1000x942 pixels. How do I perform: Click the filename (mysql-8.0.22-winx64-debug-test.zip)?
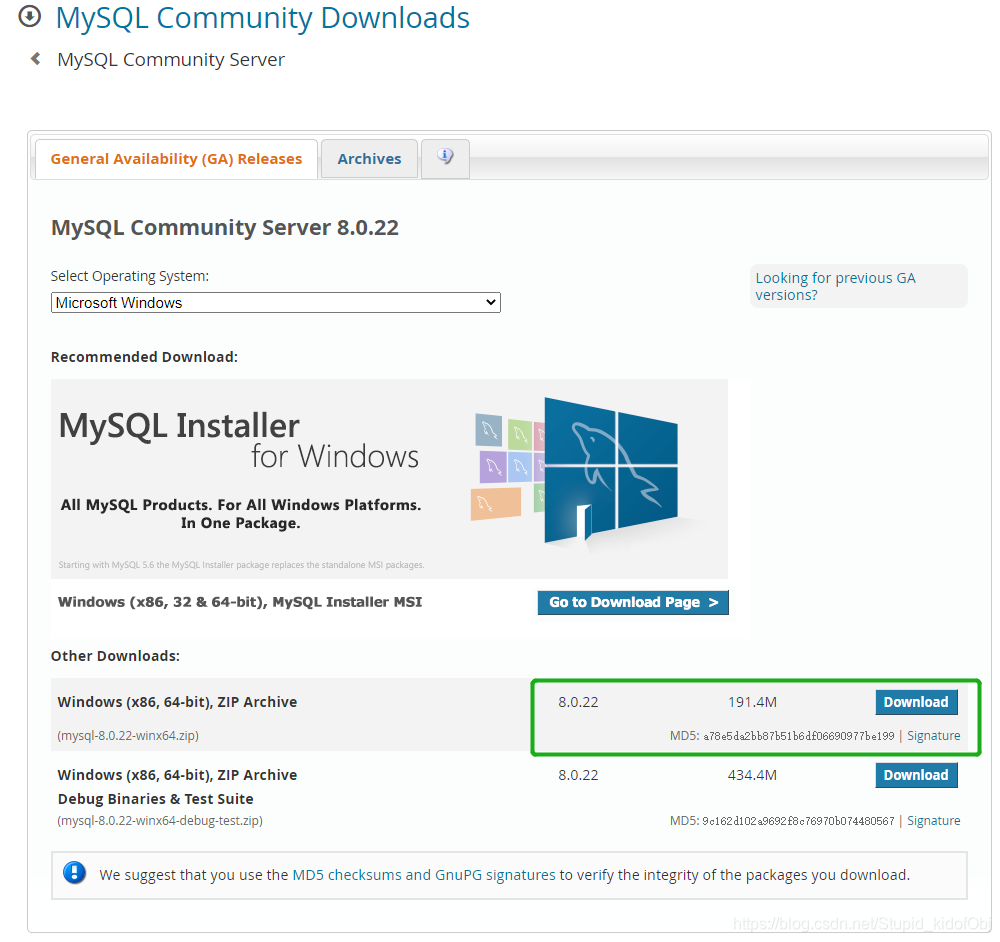[160, 820]
